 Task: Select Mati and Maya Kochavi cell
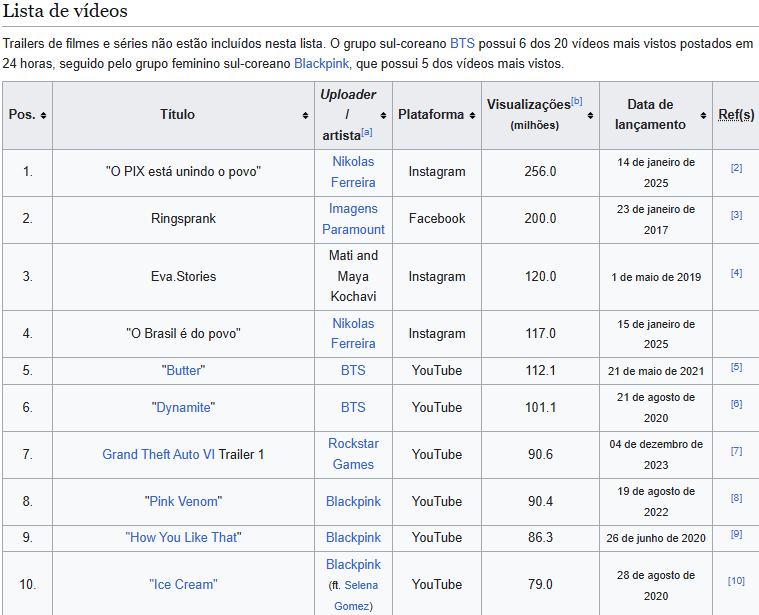[x=353, y=276]
